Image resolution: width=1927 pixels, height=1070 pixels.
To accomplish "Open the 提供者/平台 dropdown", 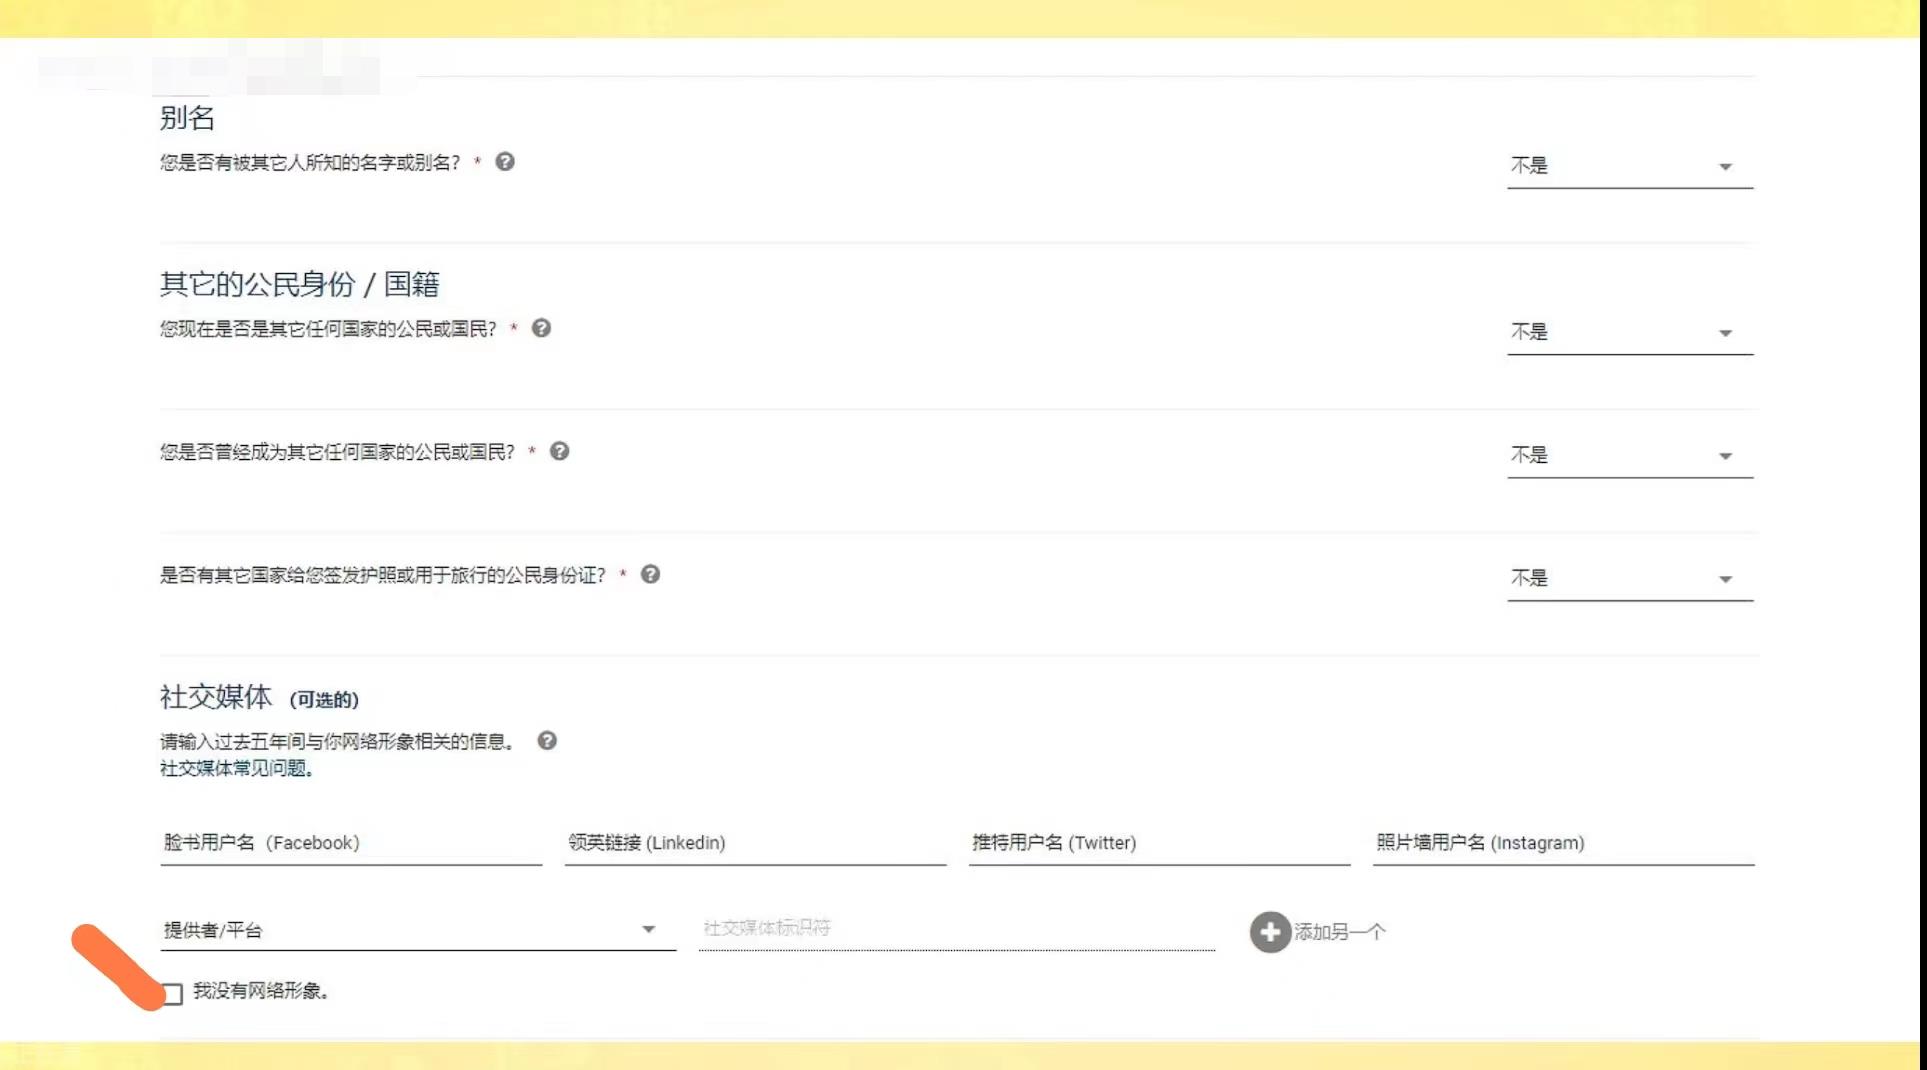I will point(400,929).
